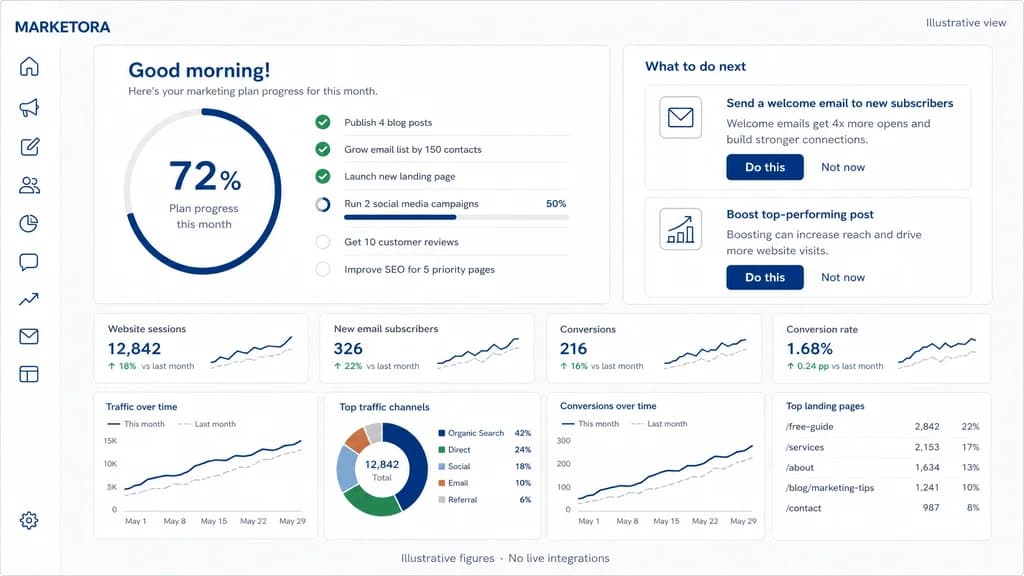Check the 'Improve SEO for 5 priority pages' circle
This screenshot has height=576, width=1024.
tap(323, 269)
